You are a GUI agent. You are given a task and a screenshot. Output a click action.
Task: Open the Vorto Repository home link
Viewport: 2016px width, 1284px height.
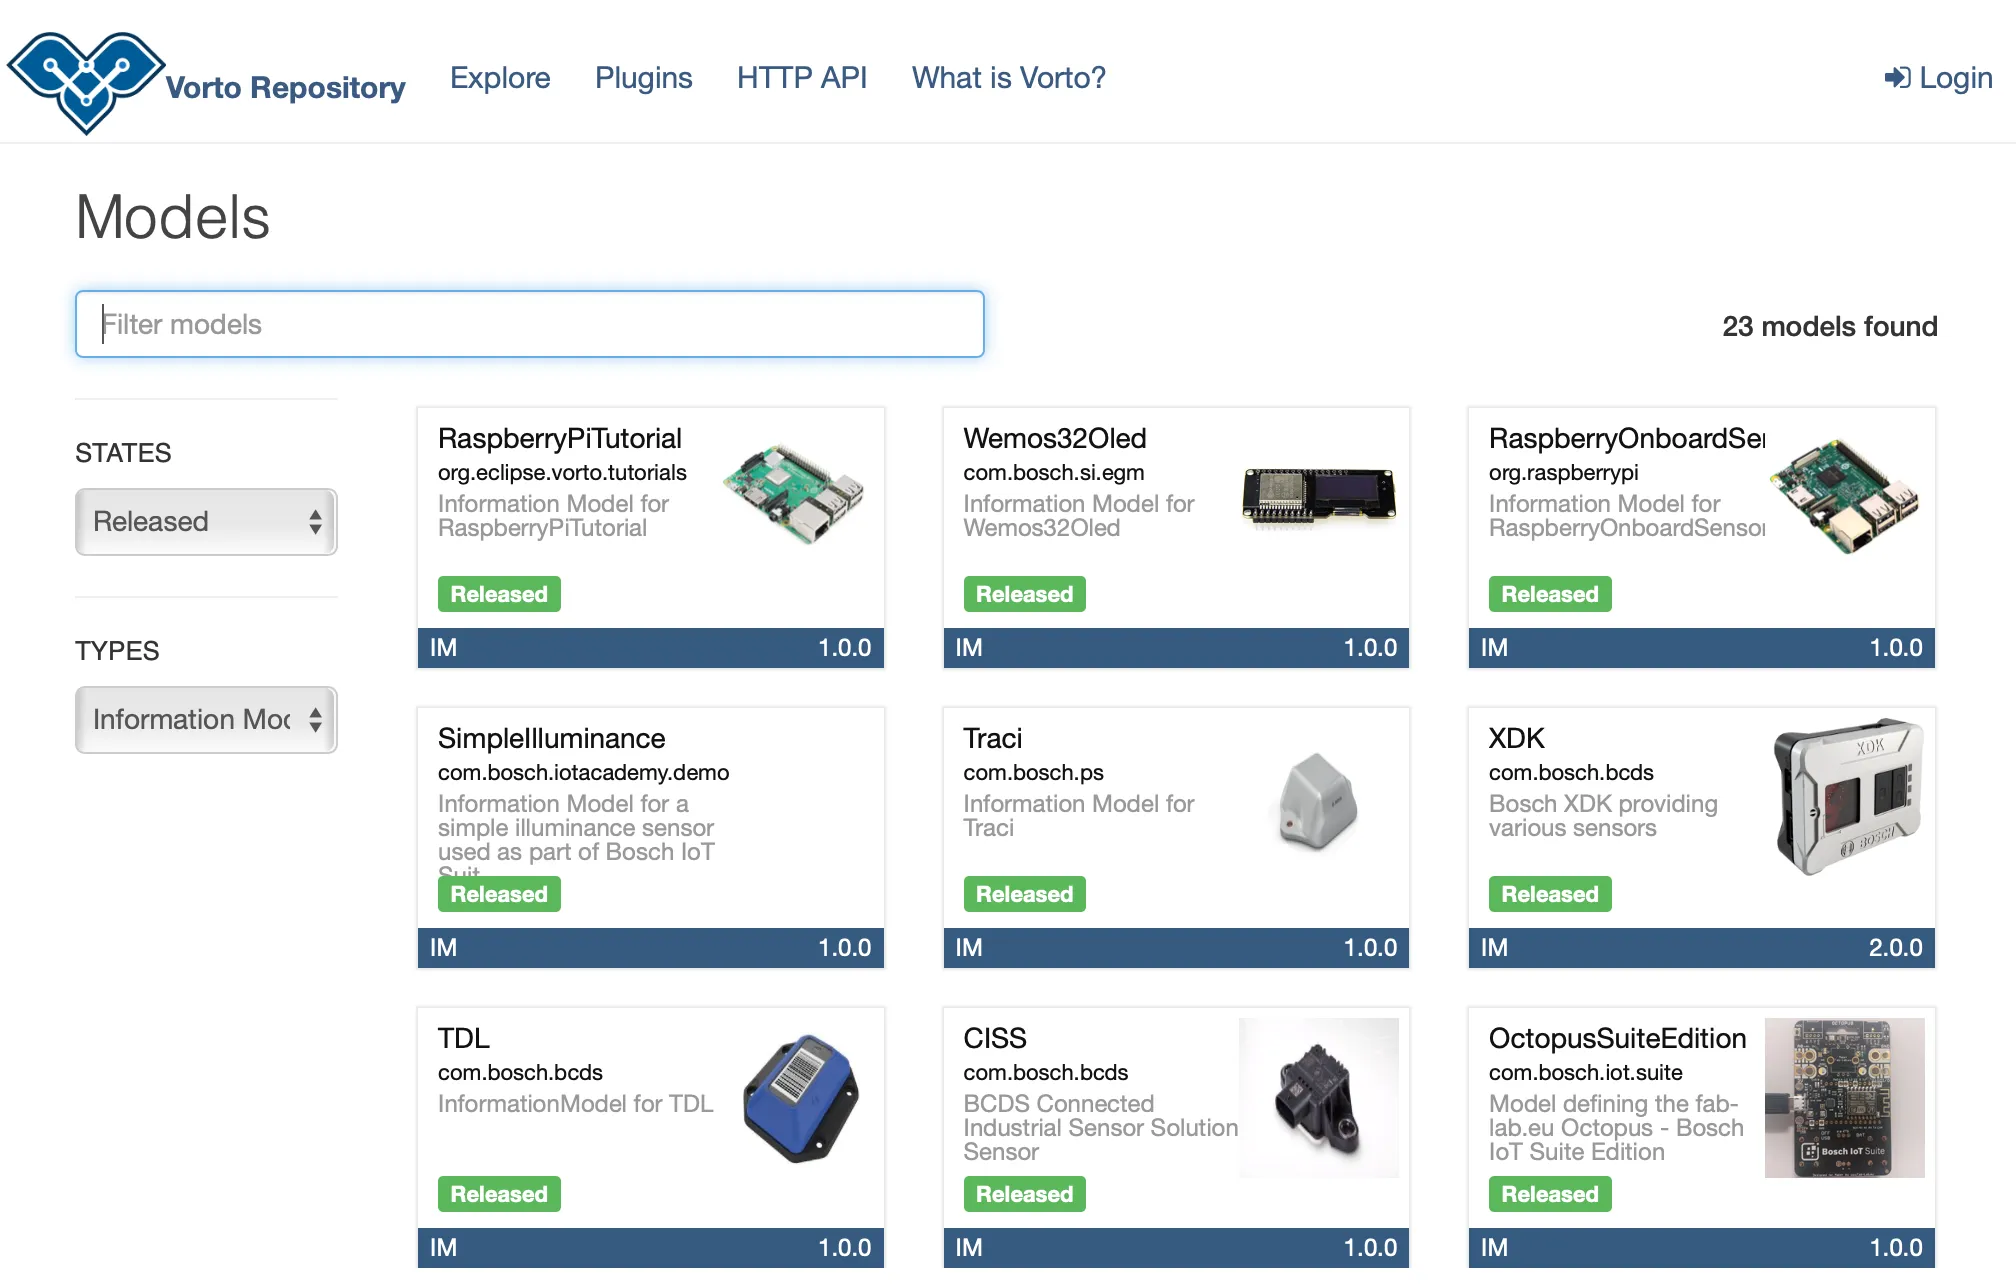pos(285,88)
